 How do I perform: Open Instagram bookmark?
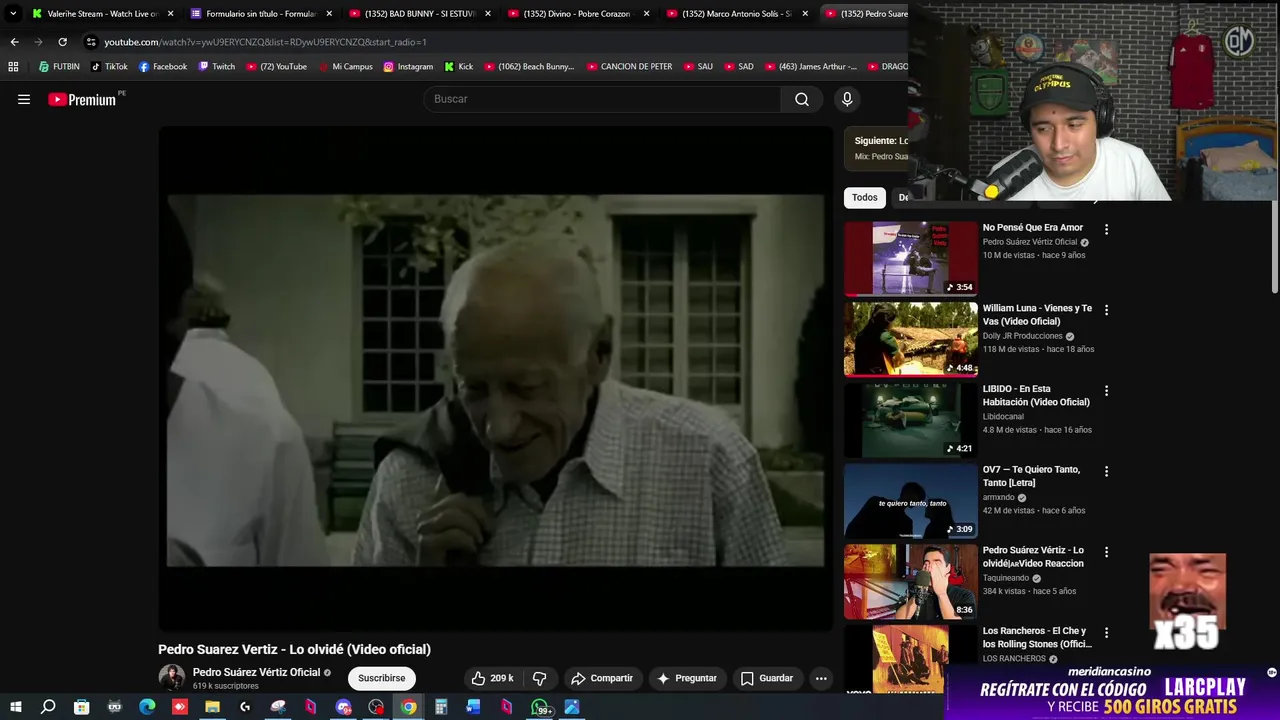[408, 67]
